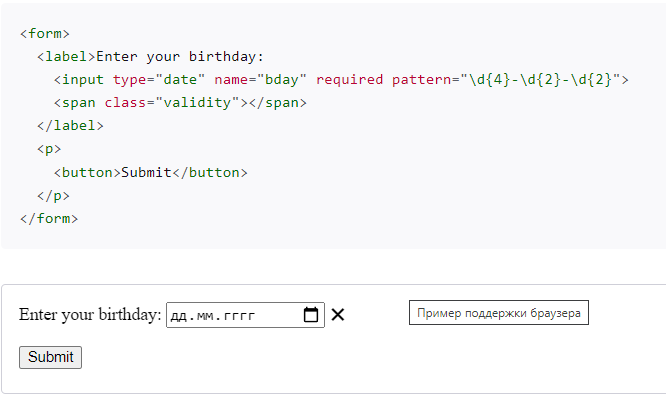Click the 'Enter your birthday:' label in the form
Image resolution: width=666 pixels, height=395 pixels.
point(90,315)
